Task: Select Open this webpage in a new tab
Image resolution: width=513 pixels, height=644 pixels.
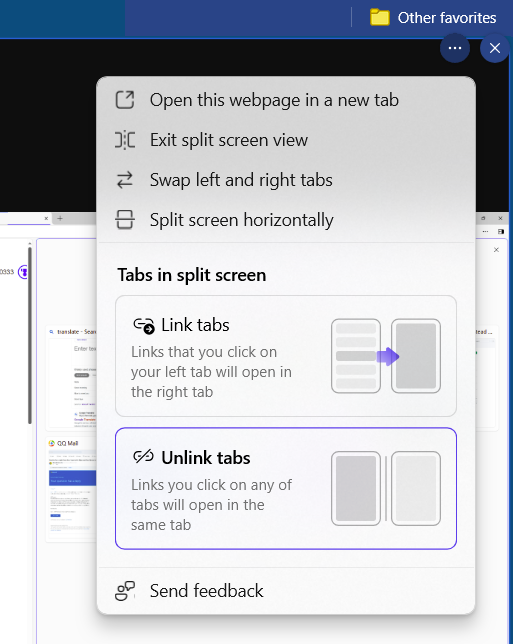Action: pyautogui.click(x=286, y=100)
